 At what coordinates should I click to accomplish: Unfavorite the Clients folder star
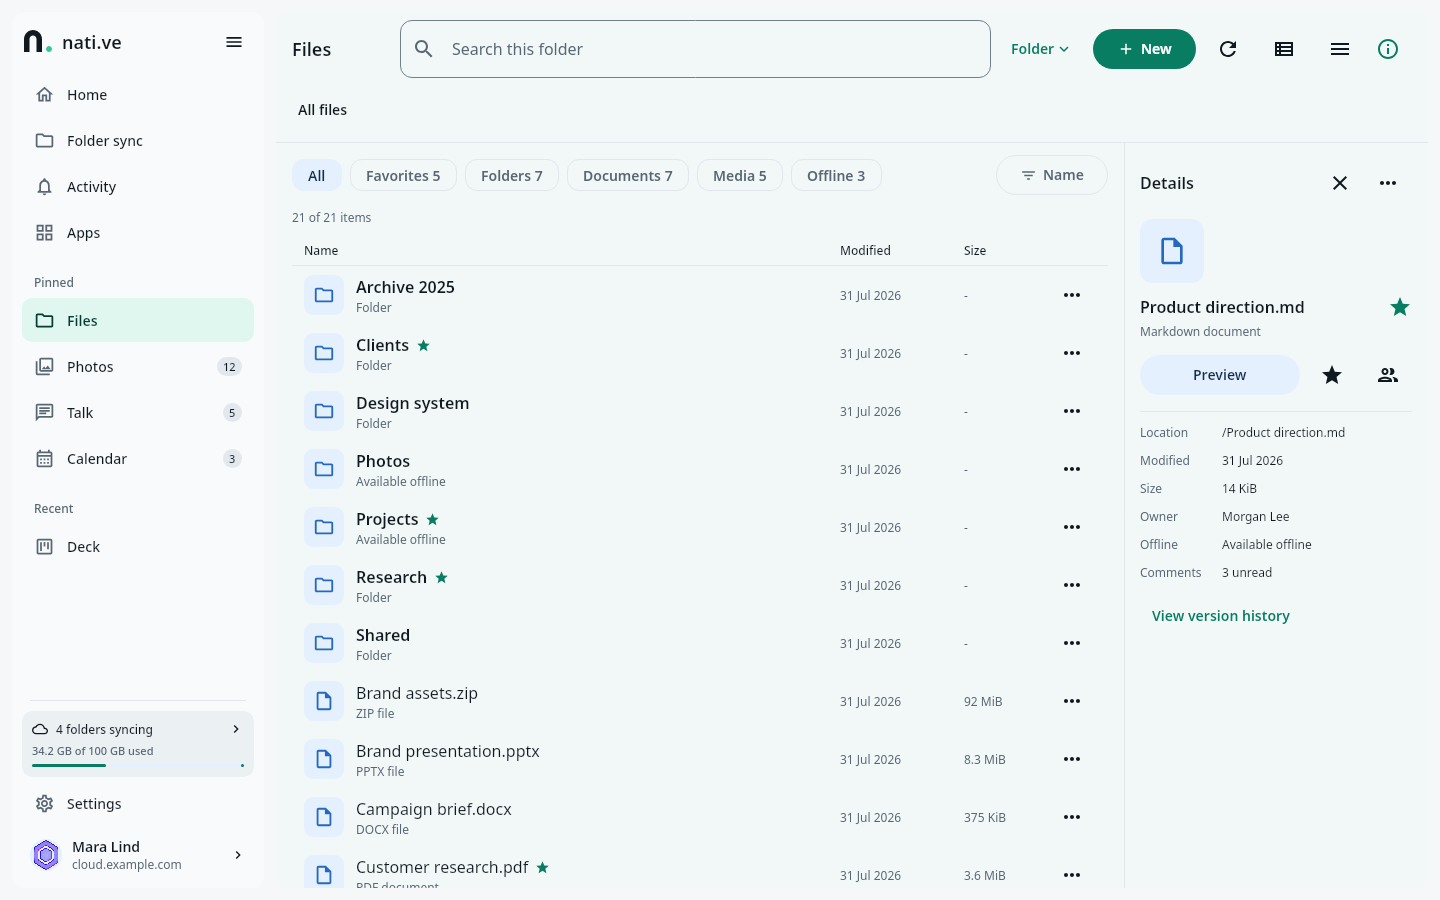coord(424,345)
